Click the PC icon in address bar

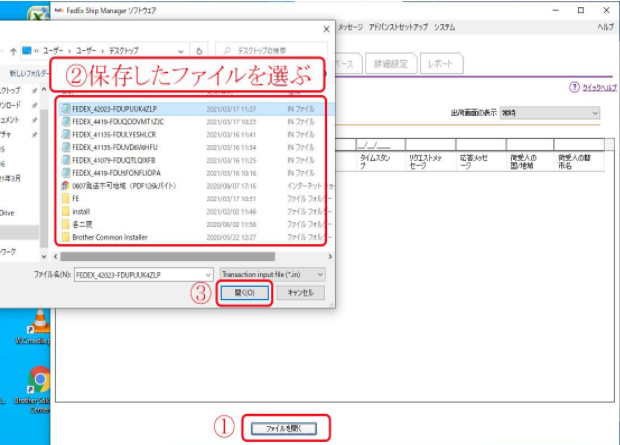(26, 51)
